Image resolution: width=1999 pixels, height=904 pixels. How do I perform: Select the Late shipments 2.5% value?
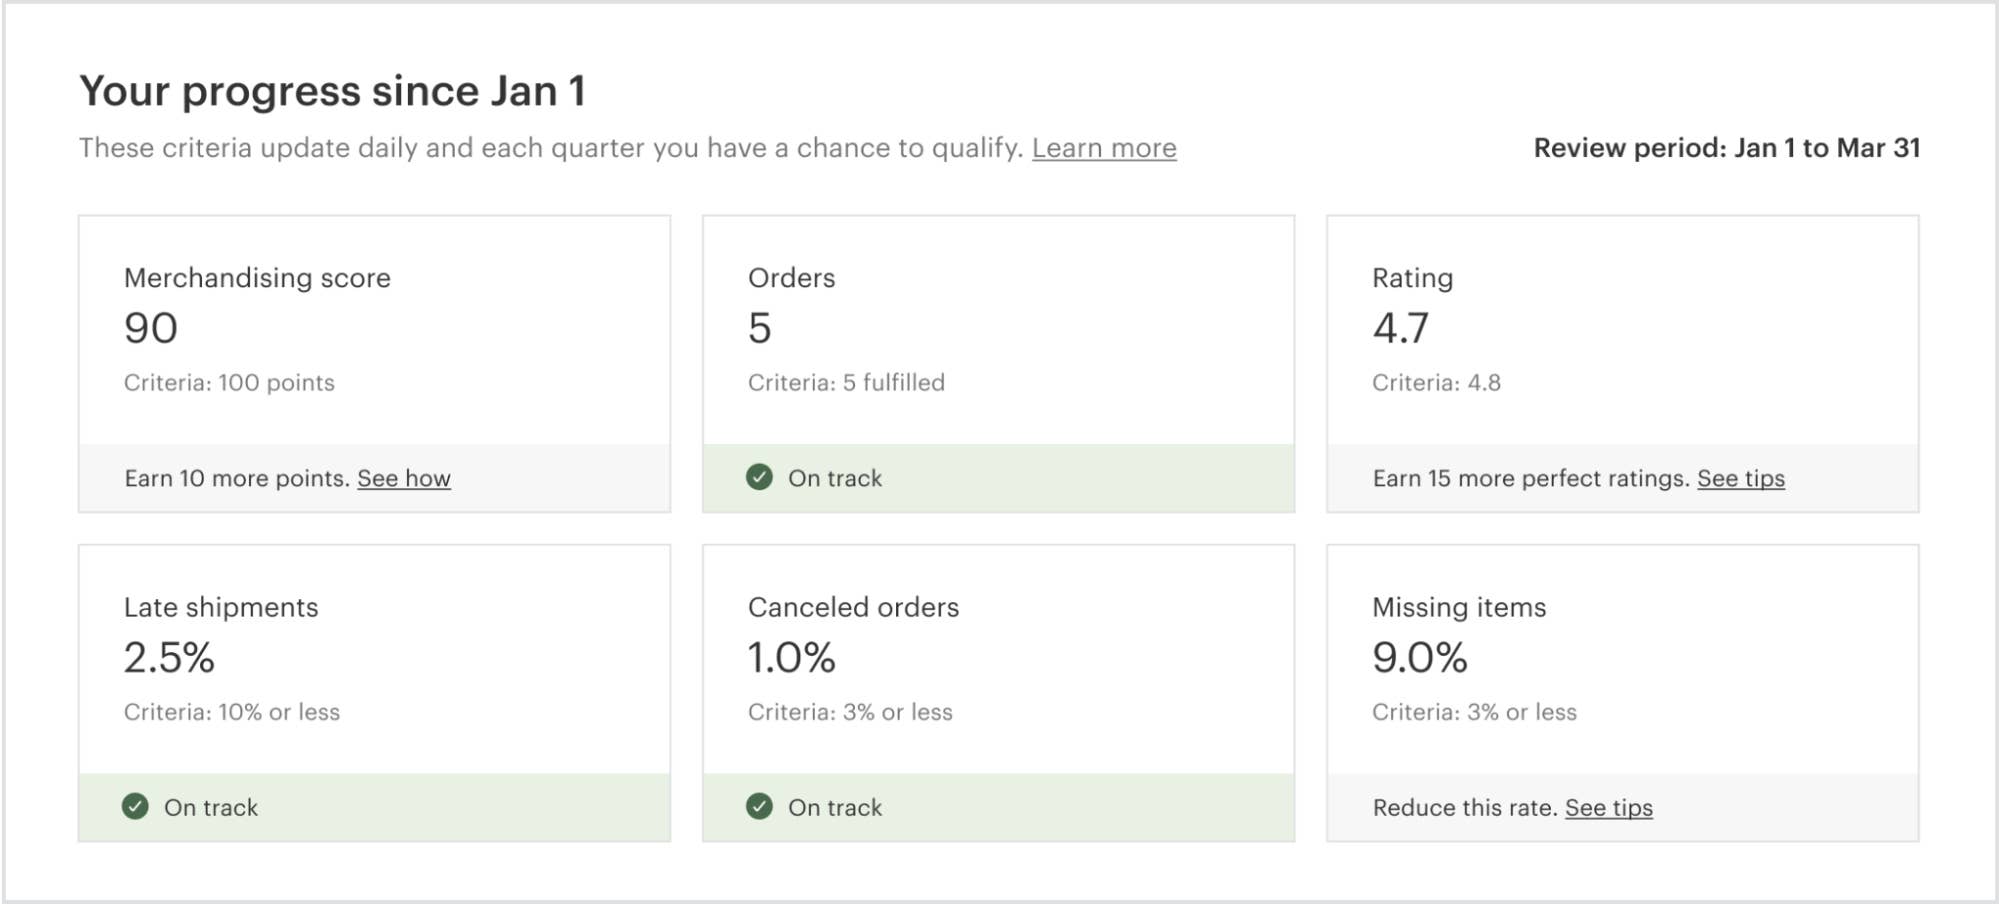tap(169, 657)
